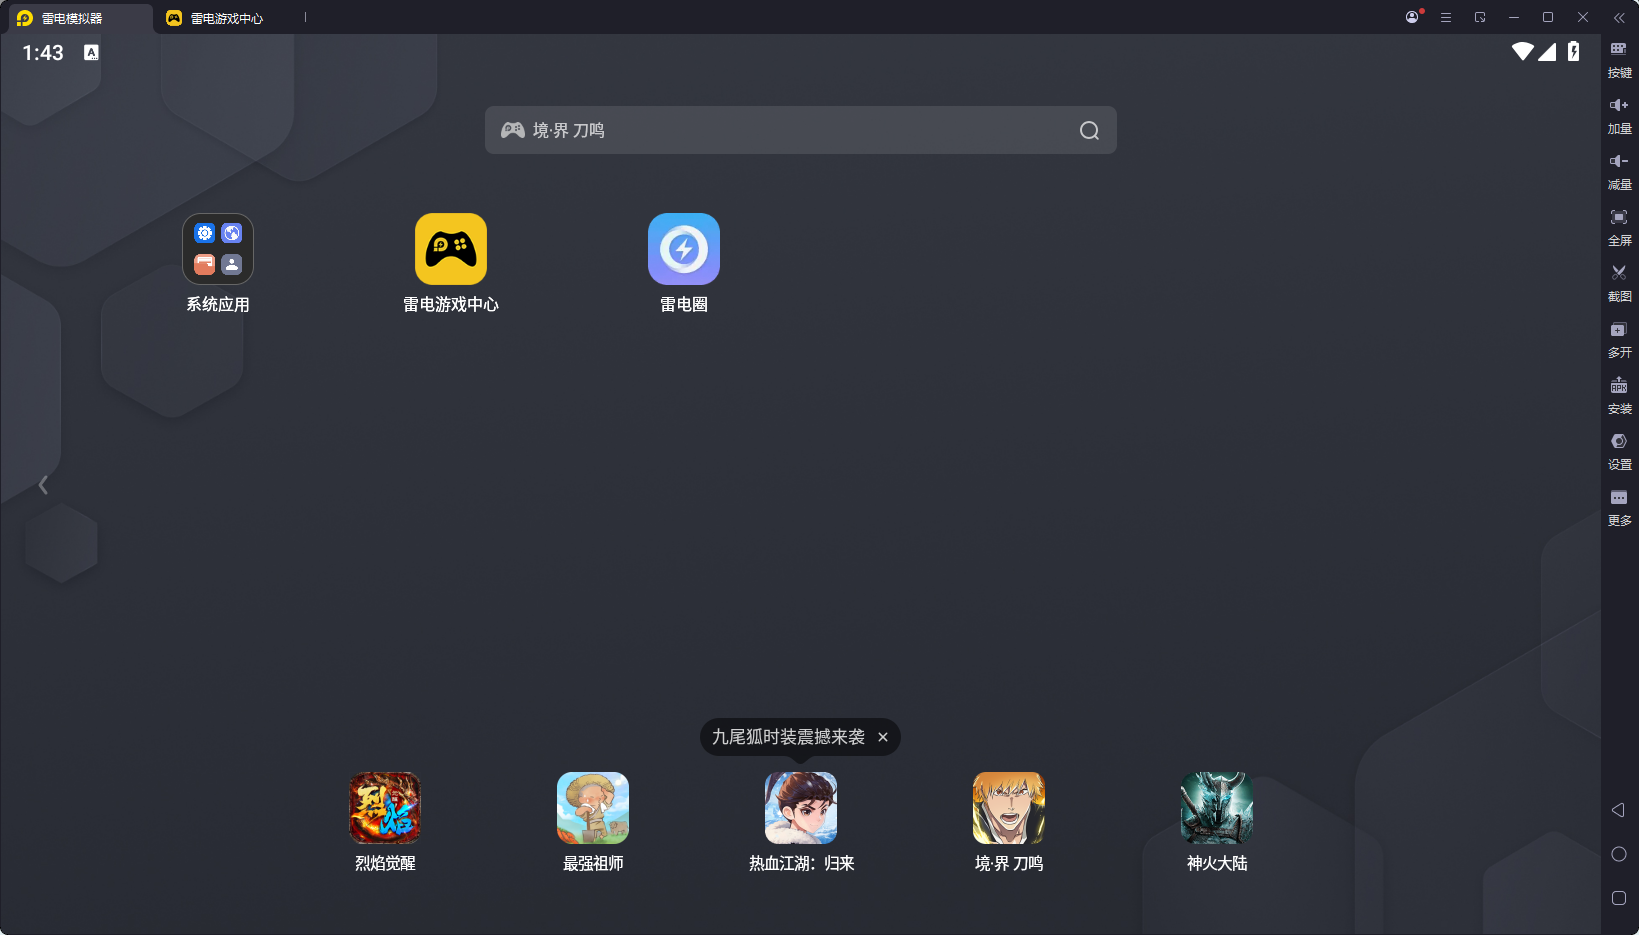
Task: Launch the 最强祖师 game
Action: [x=593, y=808]
